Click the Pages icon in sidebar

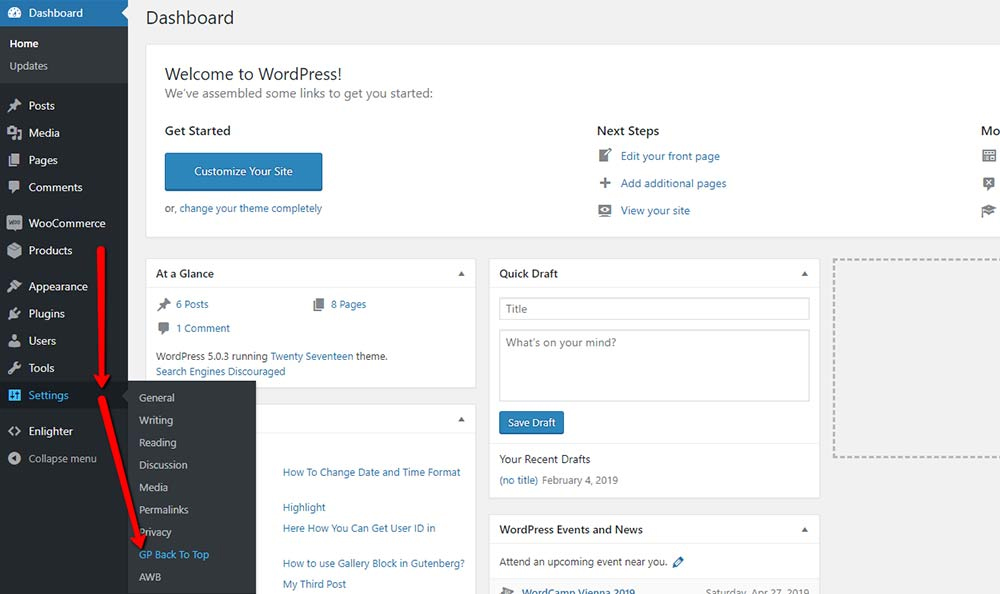(14, 160)
